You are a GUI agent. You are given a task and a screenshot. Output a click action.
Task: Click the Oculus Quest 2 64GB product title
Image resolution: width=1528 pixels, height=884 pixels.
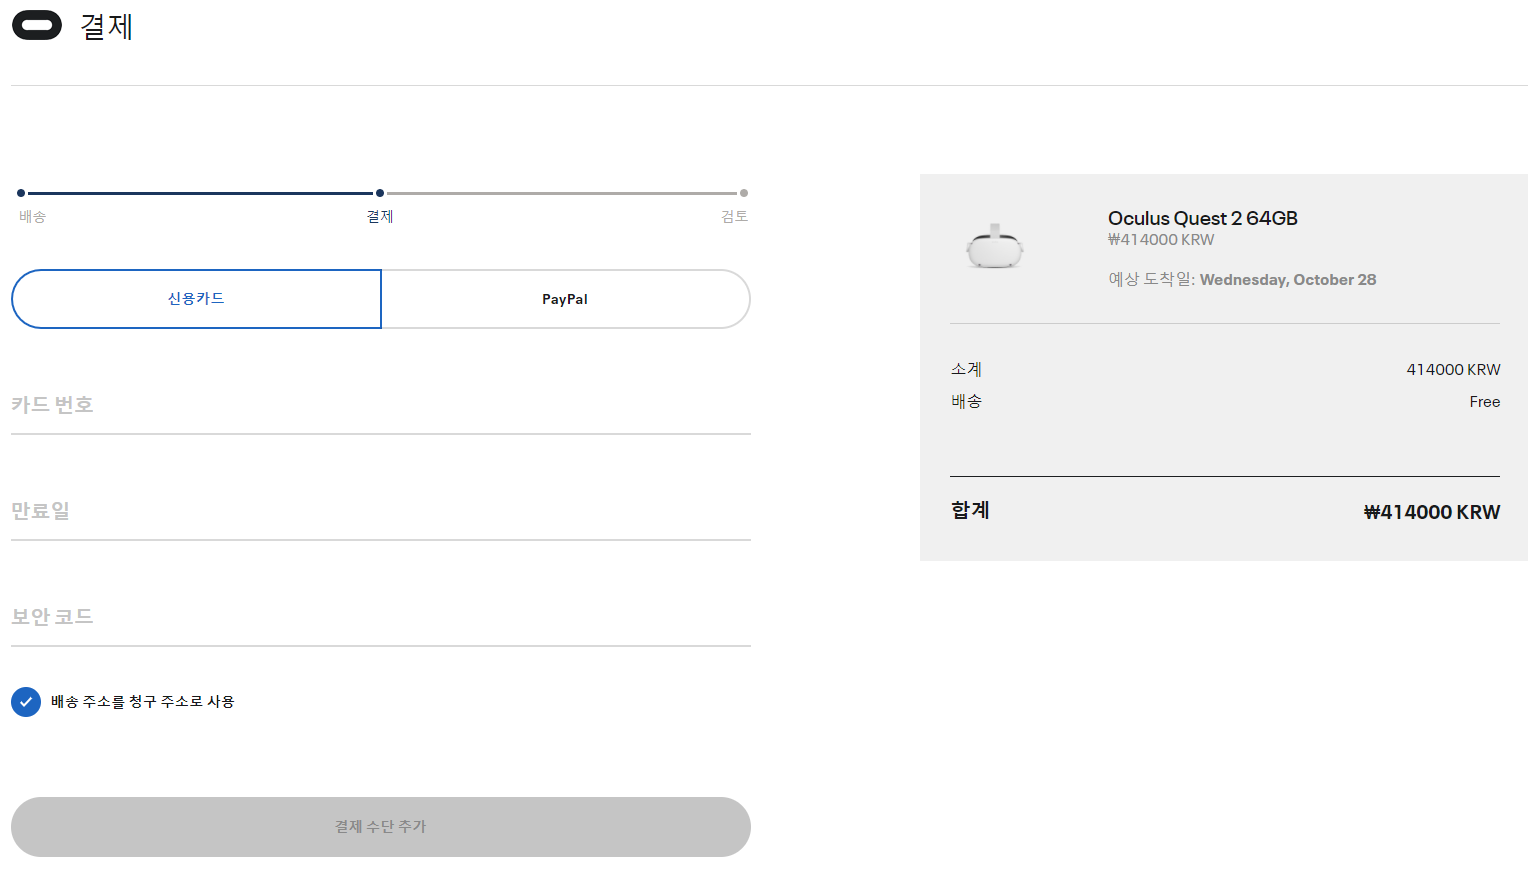coord(1203,218)
